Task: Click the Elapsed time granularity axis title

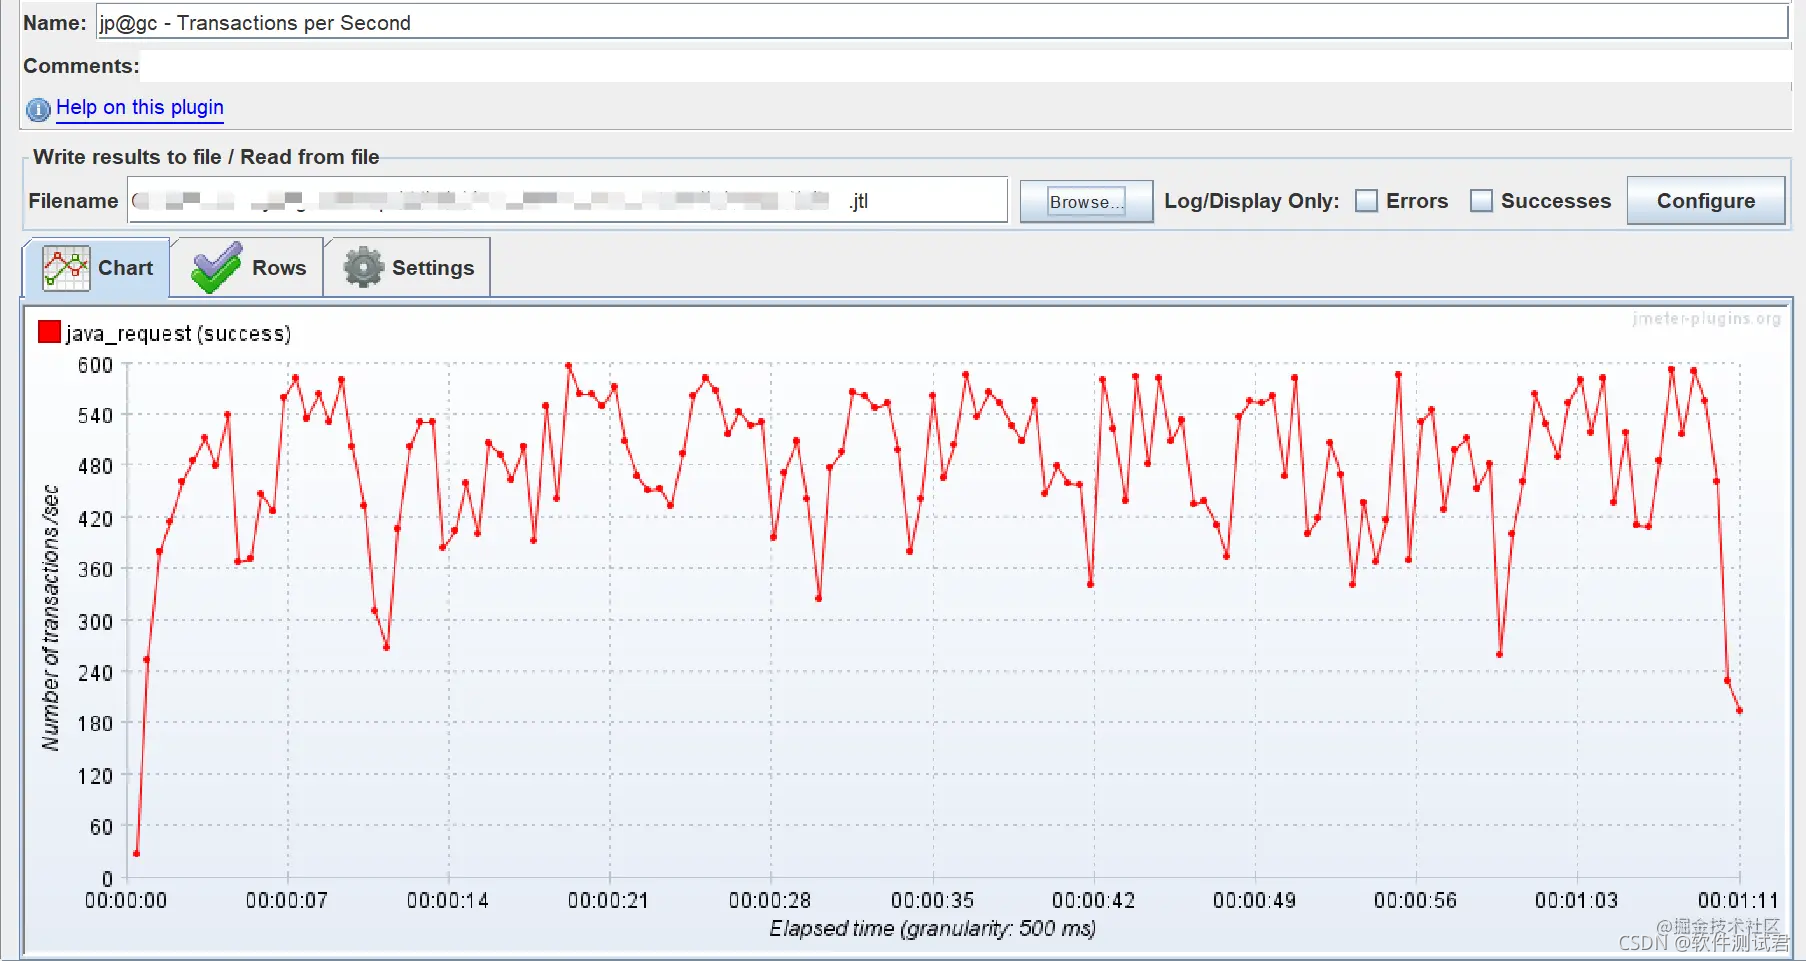Action: click(932, 928)
